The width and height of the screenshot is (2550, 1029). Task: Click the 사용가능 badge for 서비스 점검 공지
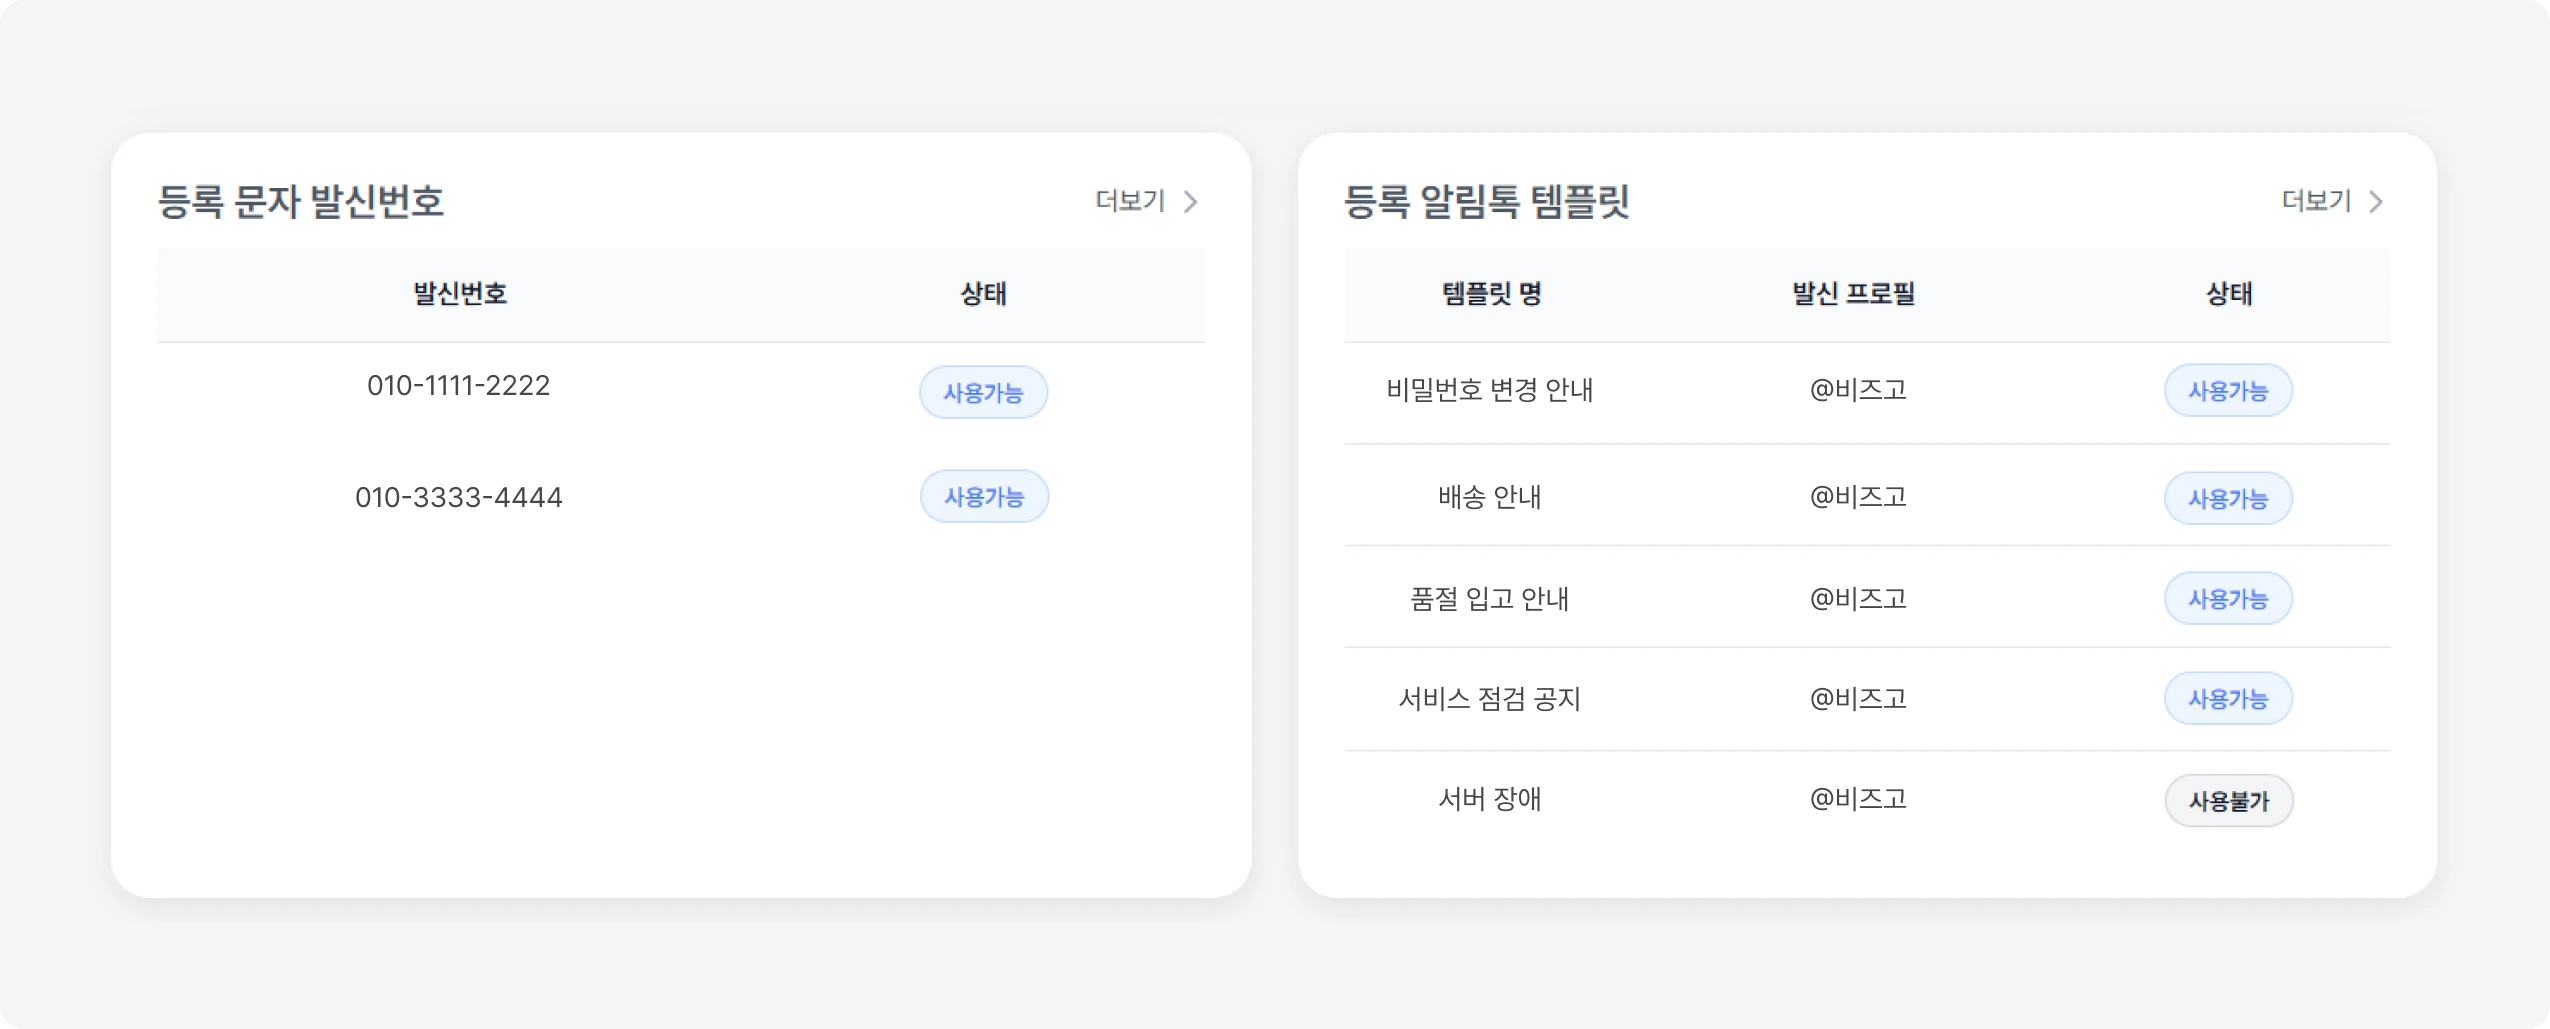[x=2228, y=698]
